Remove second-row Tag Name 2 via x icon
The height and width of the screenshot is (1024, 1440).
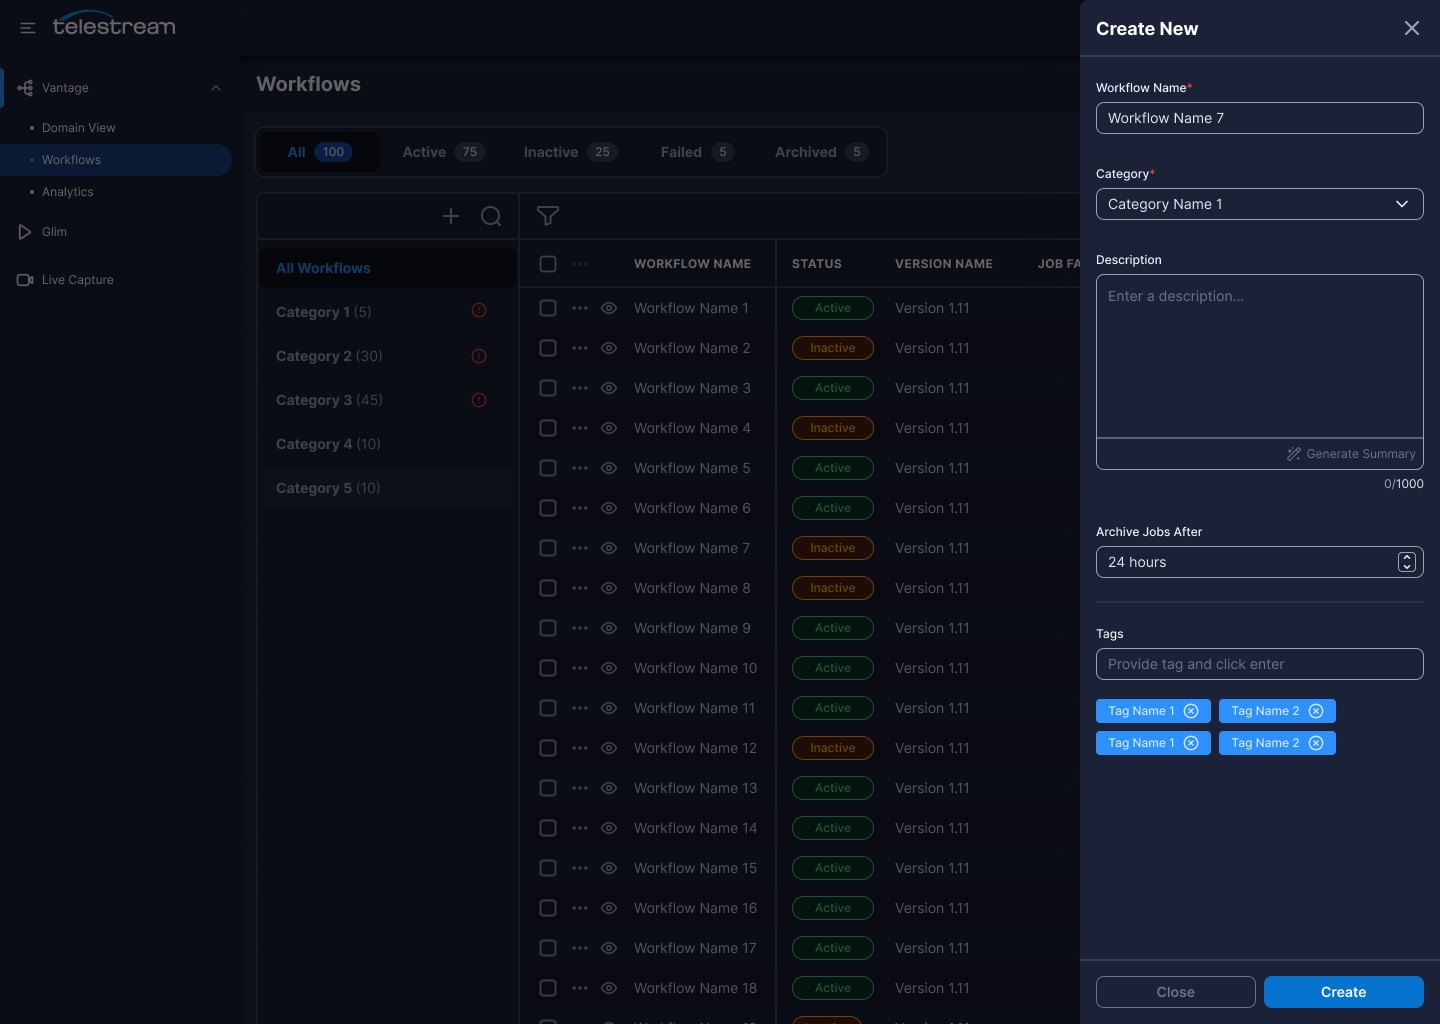coord(1316,743)
